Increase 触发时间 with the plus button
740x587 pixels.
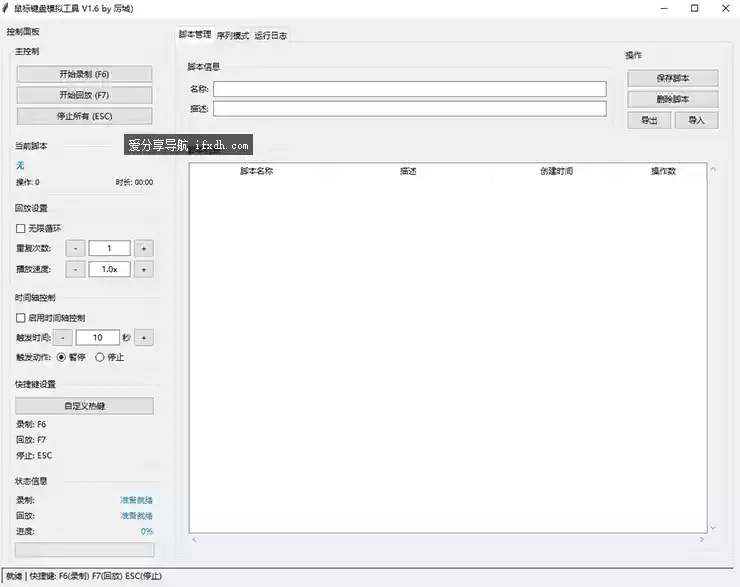click(x=144, y=338)
